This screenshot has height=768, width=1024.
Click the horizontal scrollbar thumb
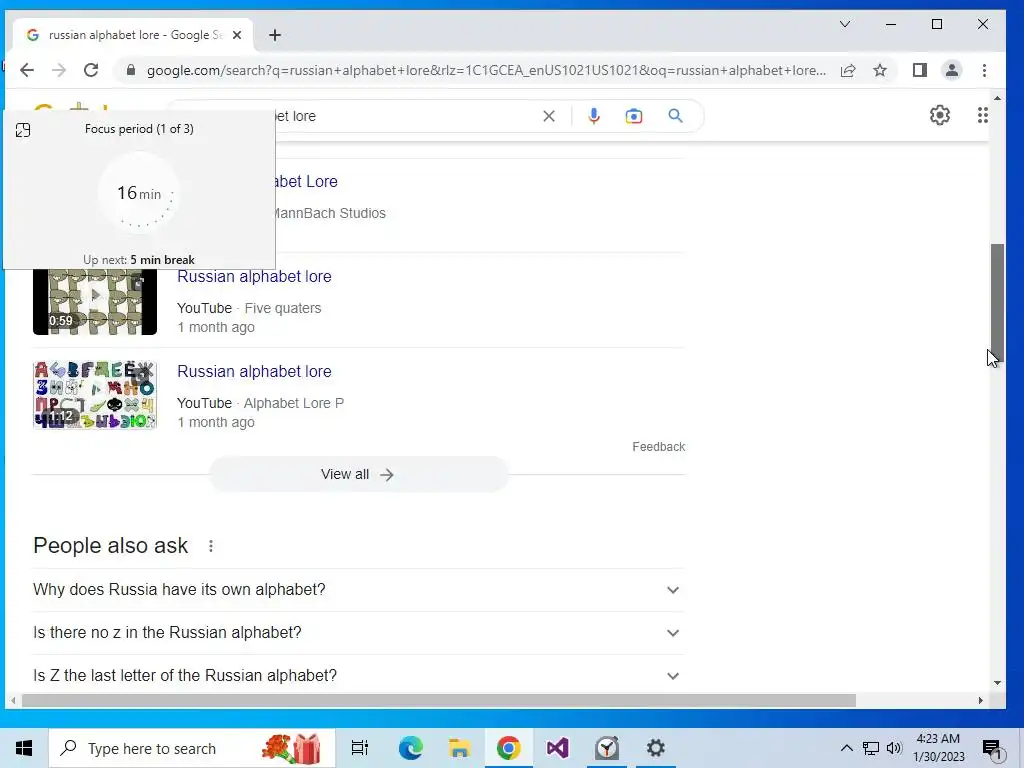439,701
